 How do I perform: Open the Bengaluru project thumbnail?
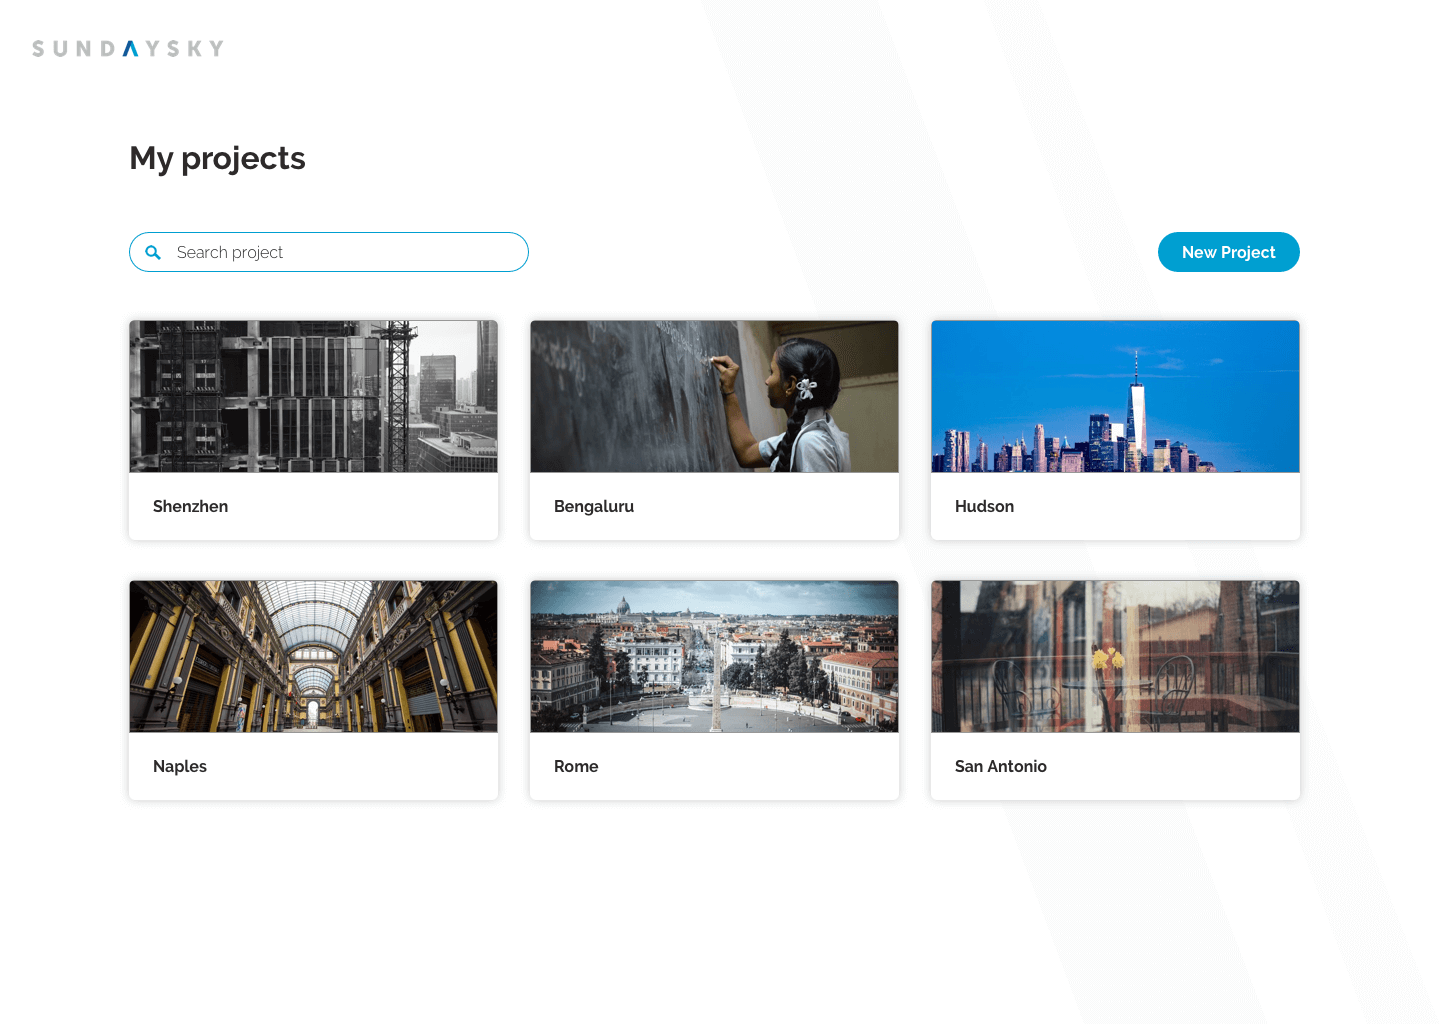(714, 396)
